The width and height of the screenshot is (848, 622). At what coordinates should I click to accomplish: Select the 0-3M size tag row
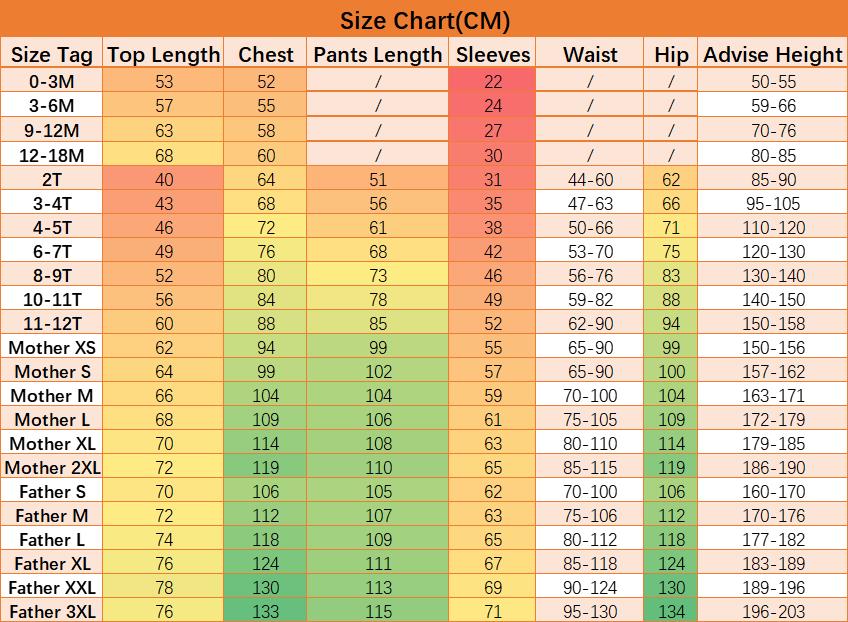click(x=51, y=82)
